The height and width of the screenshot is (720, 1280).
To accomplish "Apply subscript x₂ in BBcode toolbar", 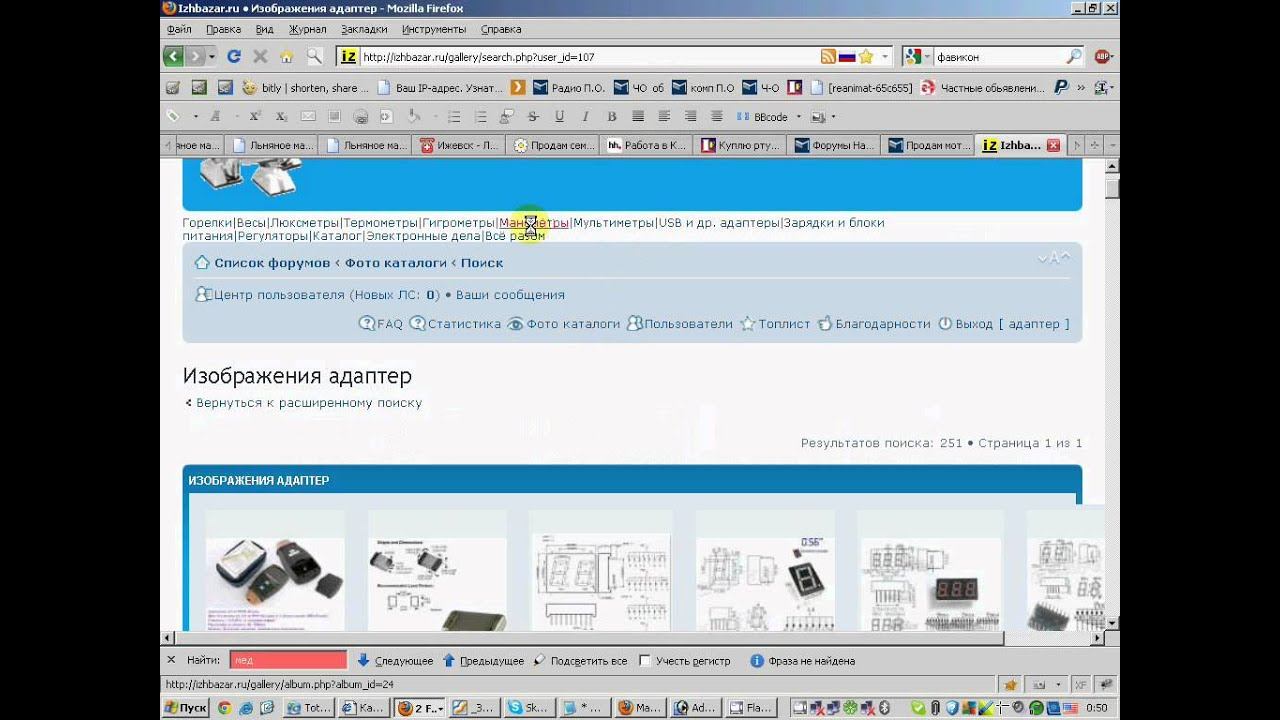I will [x=281, y=116].
